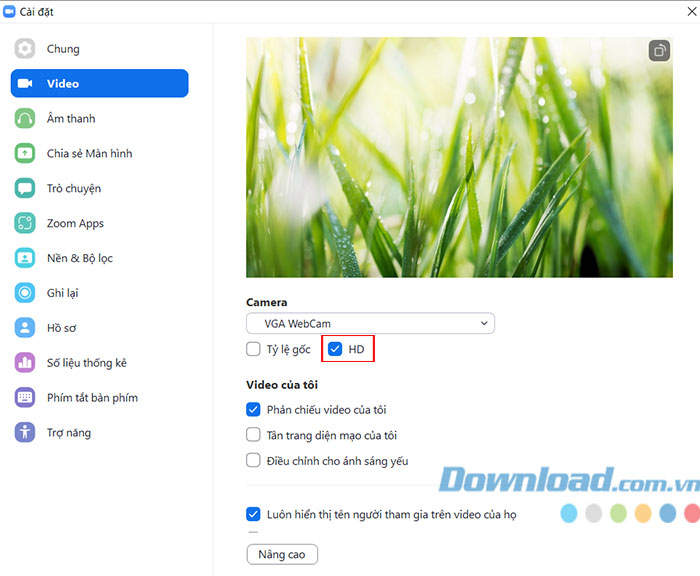The width and height of the screenshot is (700, 576).
Task: Click the gear icon next to Chung
Action: 25,49
